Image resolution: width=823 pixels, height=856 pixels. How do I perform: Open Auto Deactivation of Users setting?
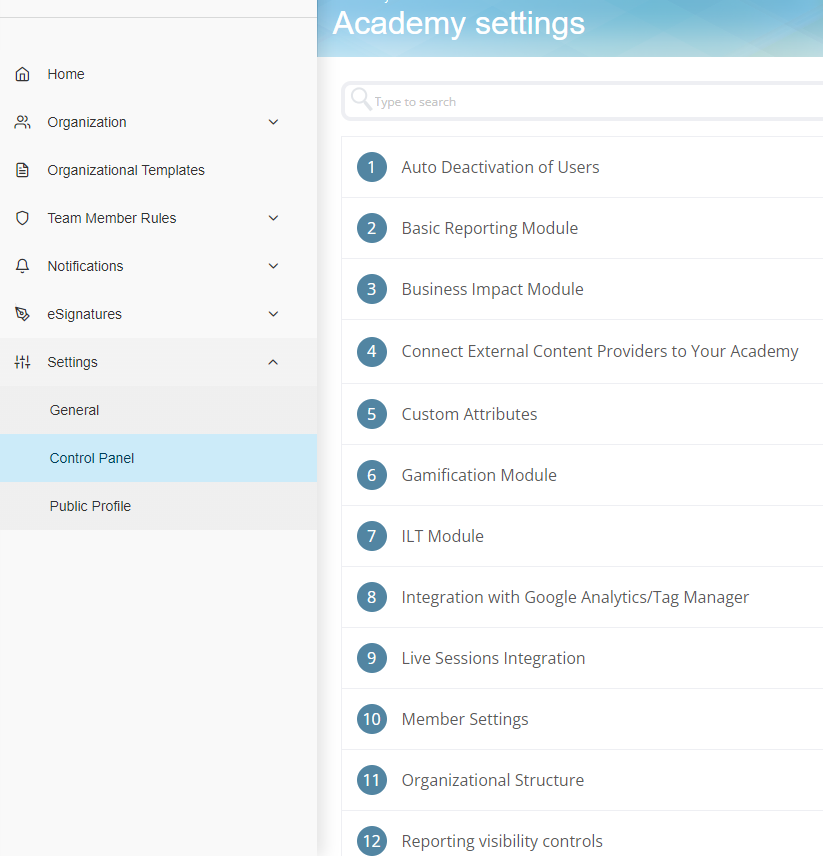pyautogui.click(x=582, y=167)
